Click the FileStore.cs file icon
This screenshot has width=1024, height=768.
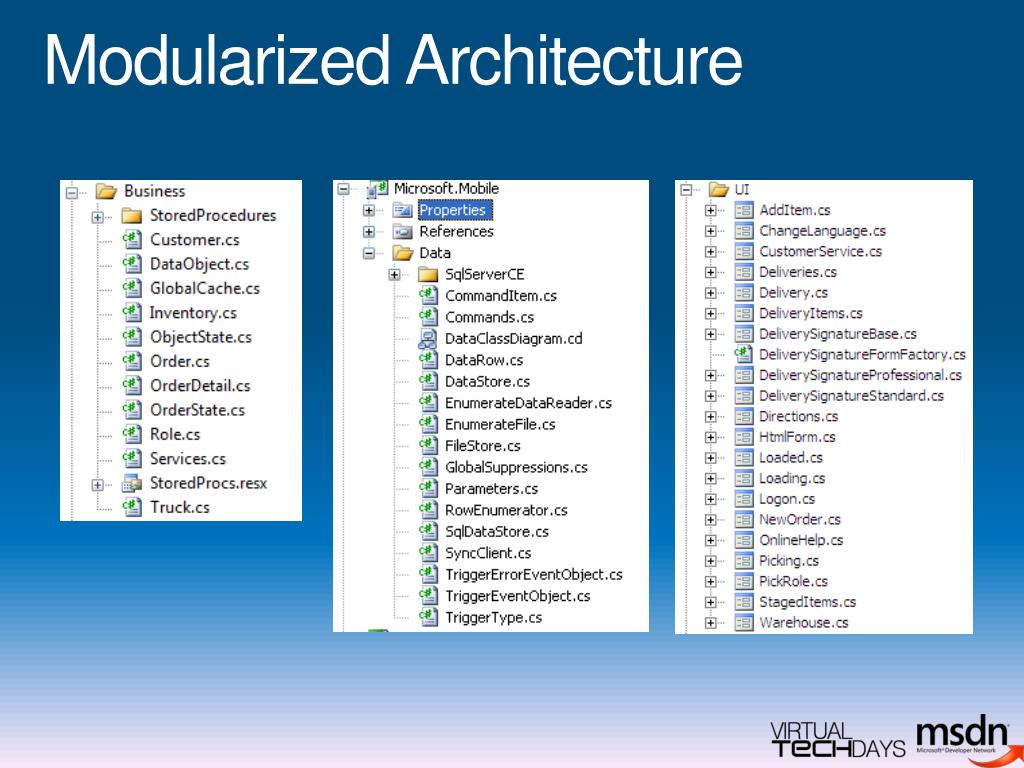pyautogui.click(x=428, y=445)
